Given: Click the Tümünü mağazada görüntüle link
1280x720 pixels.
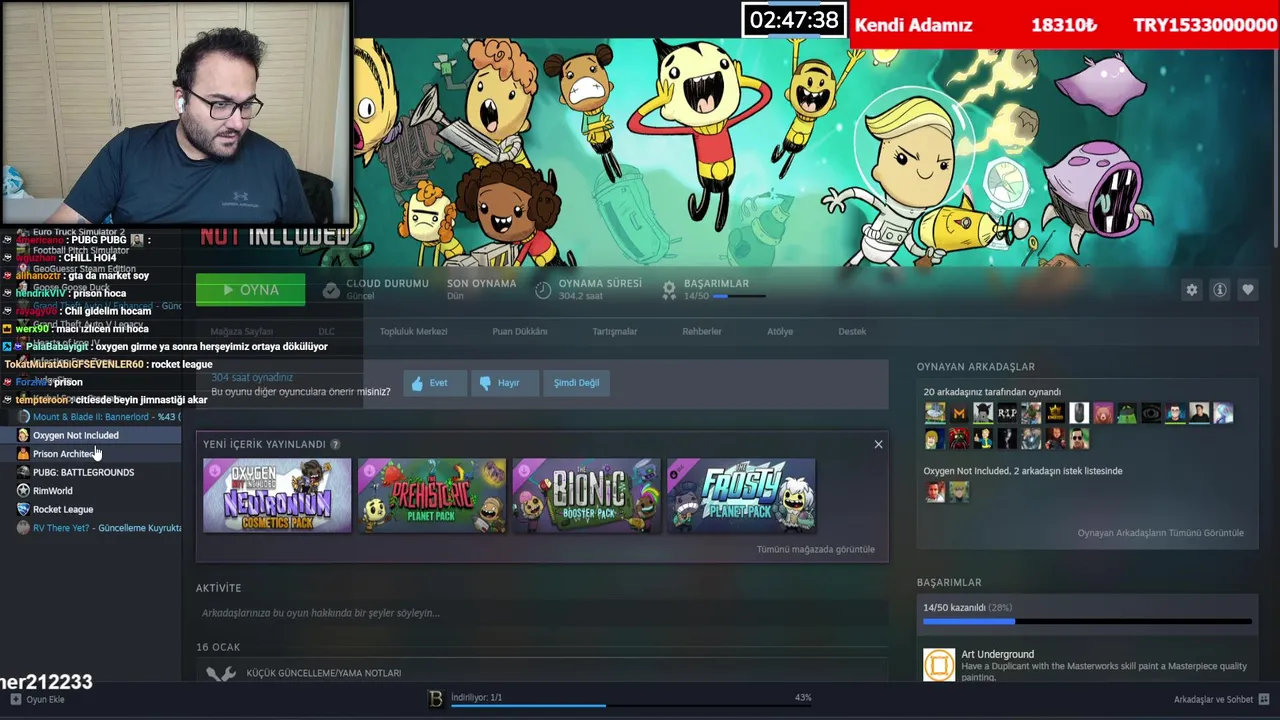Looking at the screenshot, I should pos(815,549).
